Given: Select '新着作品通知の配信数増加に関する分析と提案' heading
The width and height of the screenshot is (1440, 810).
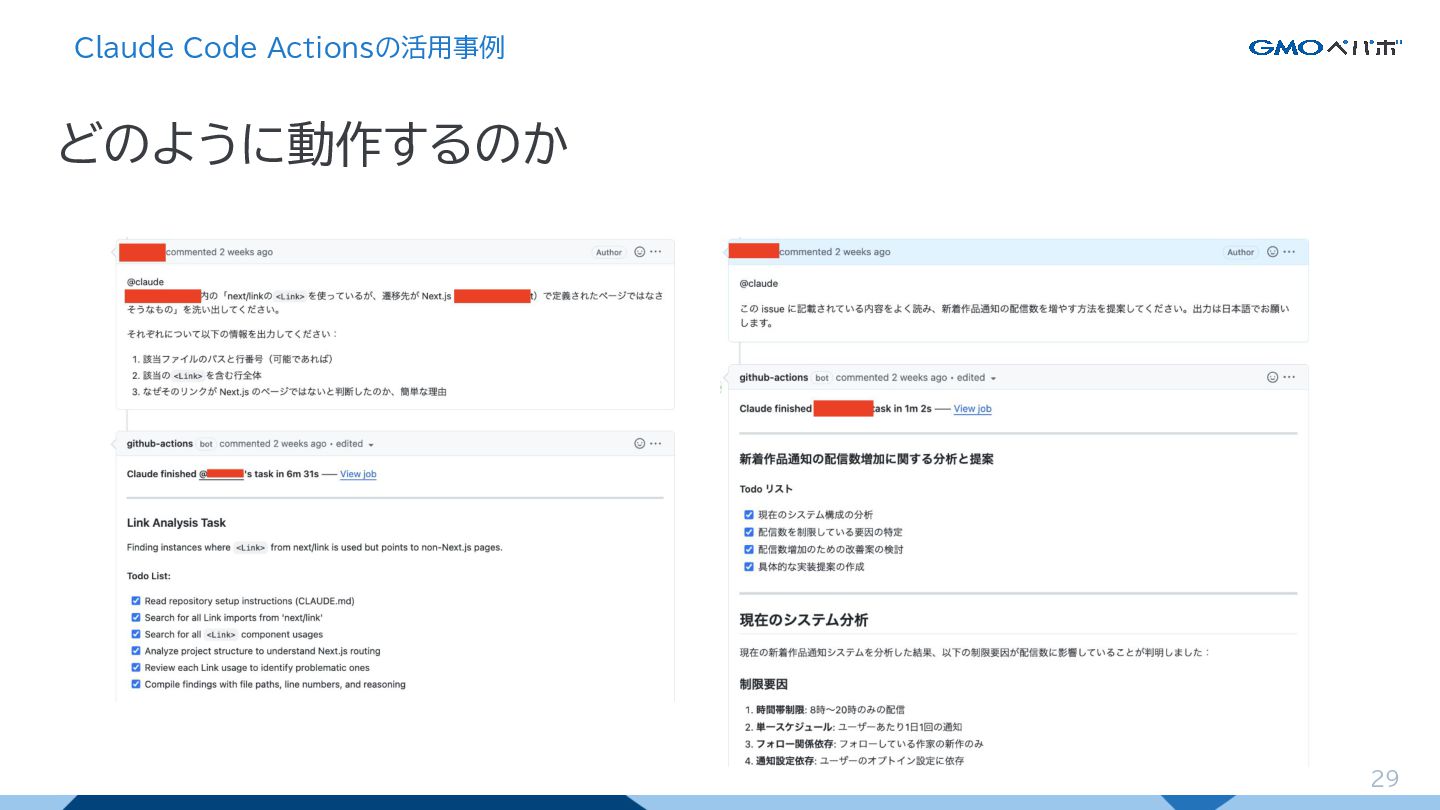Looking at the screenshot, I should [866, 459].
